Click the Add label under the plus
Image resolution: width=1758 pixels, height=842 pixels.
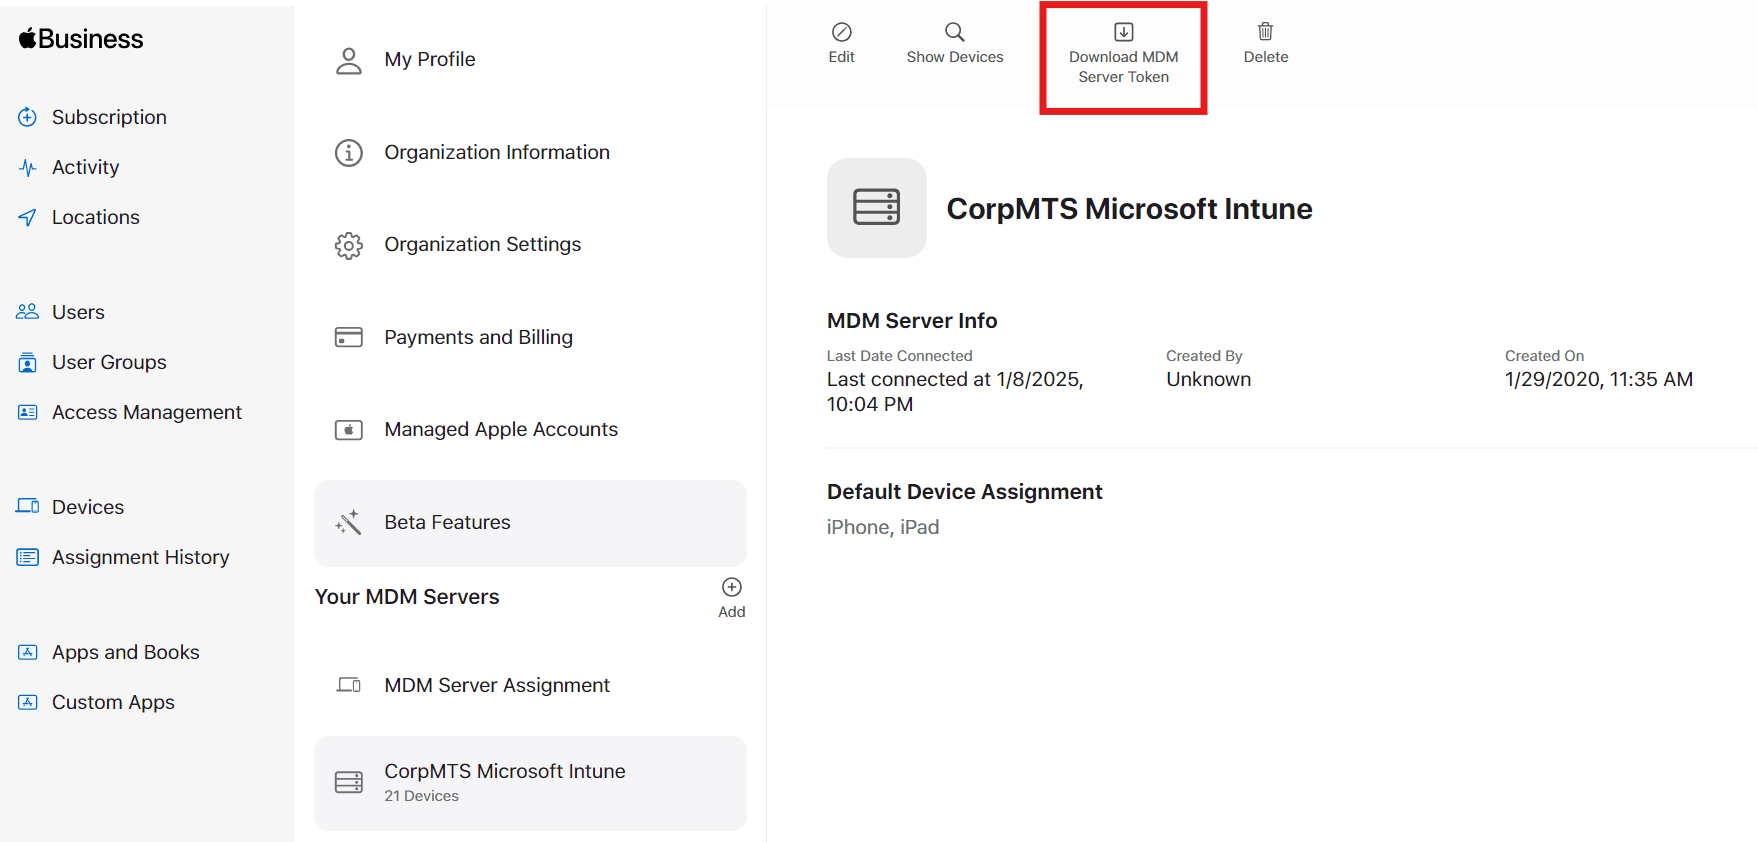point(732,612)
